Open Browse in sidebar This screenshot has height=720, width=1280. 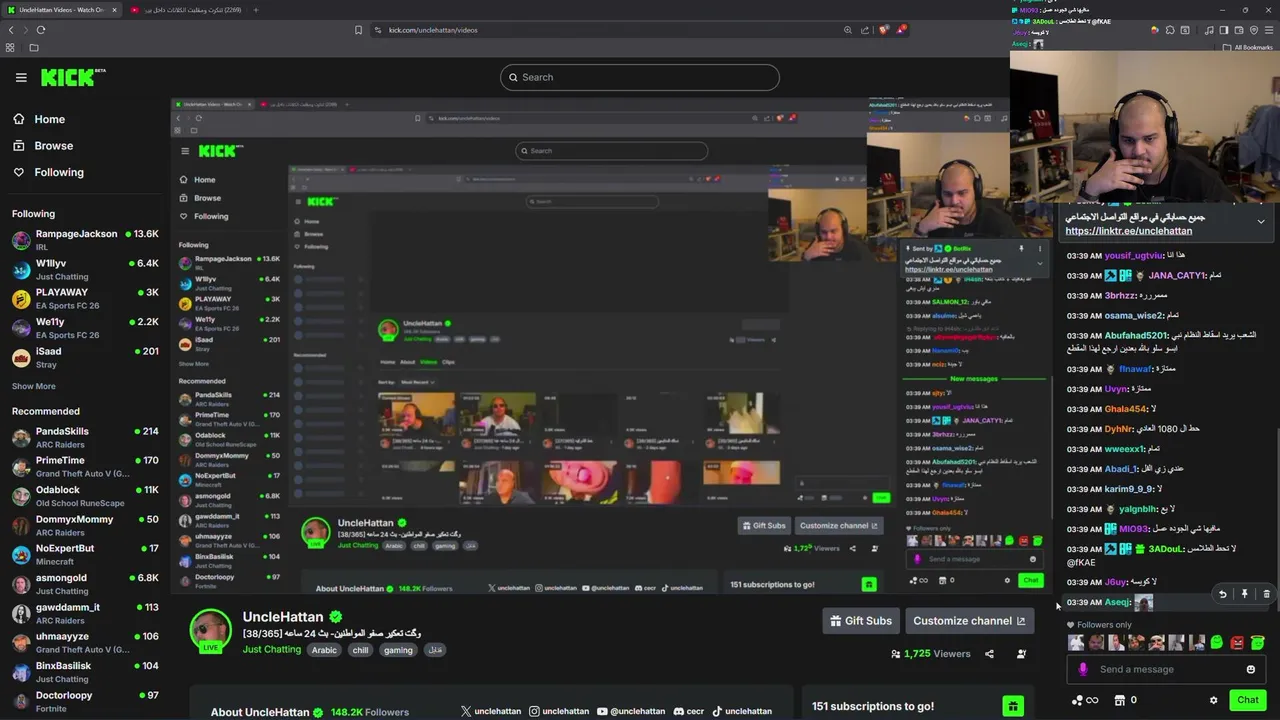(x=43, y=146)
